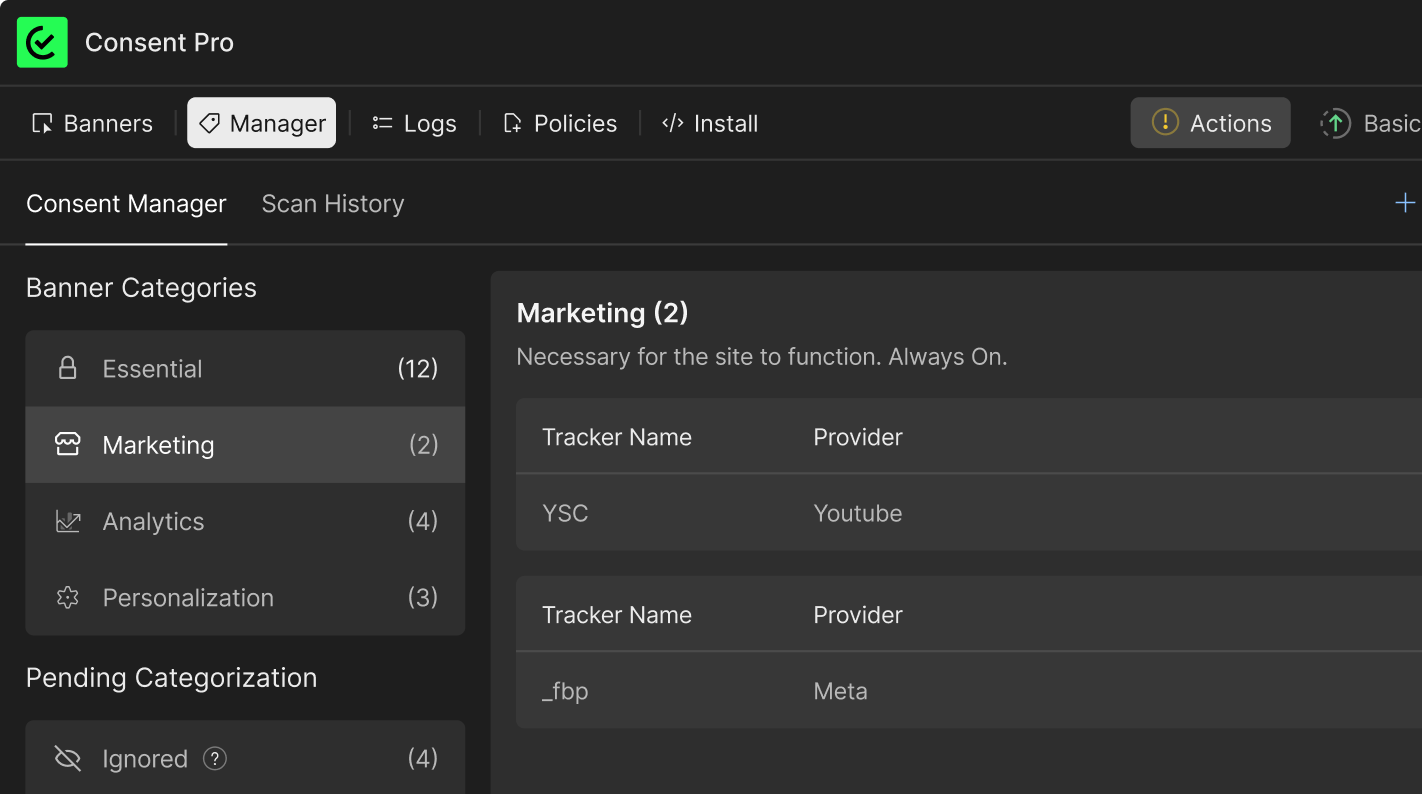
Task: Click the Personalization gear-flower icon
Action: tap(68, 597)
